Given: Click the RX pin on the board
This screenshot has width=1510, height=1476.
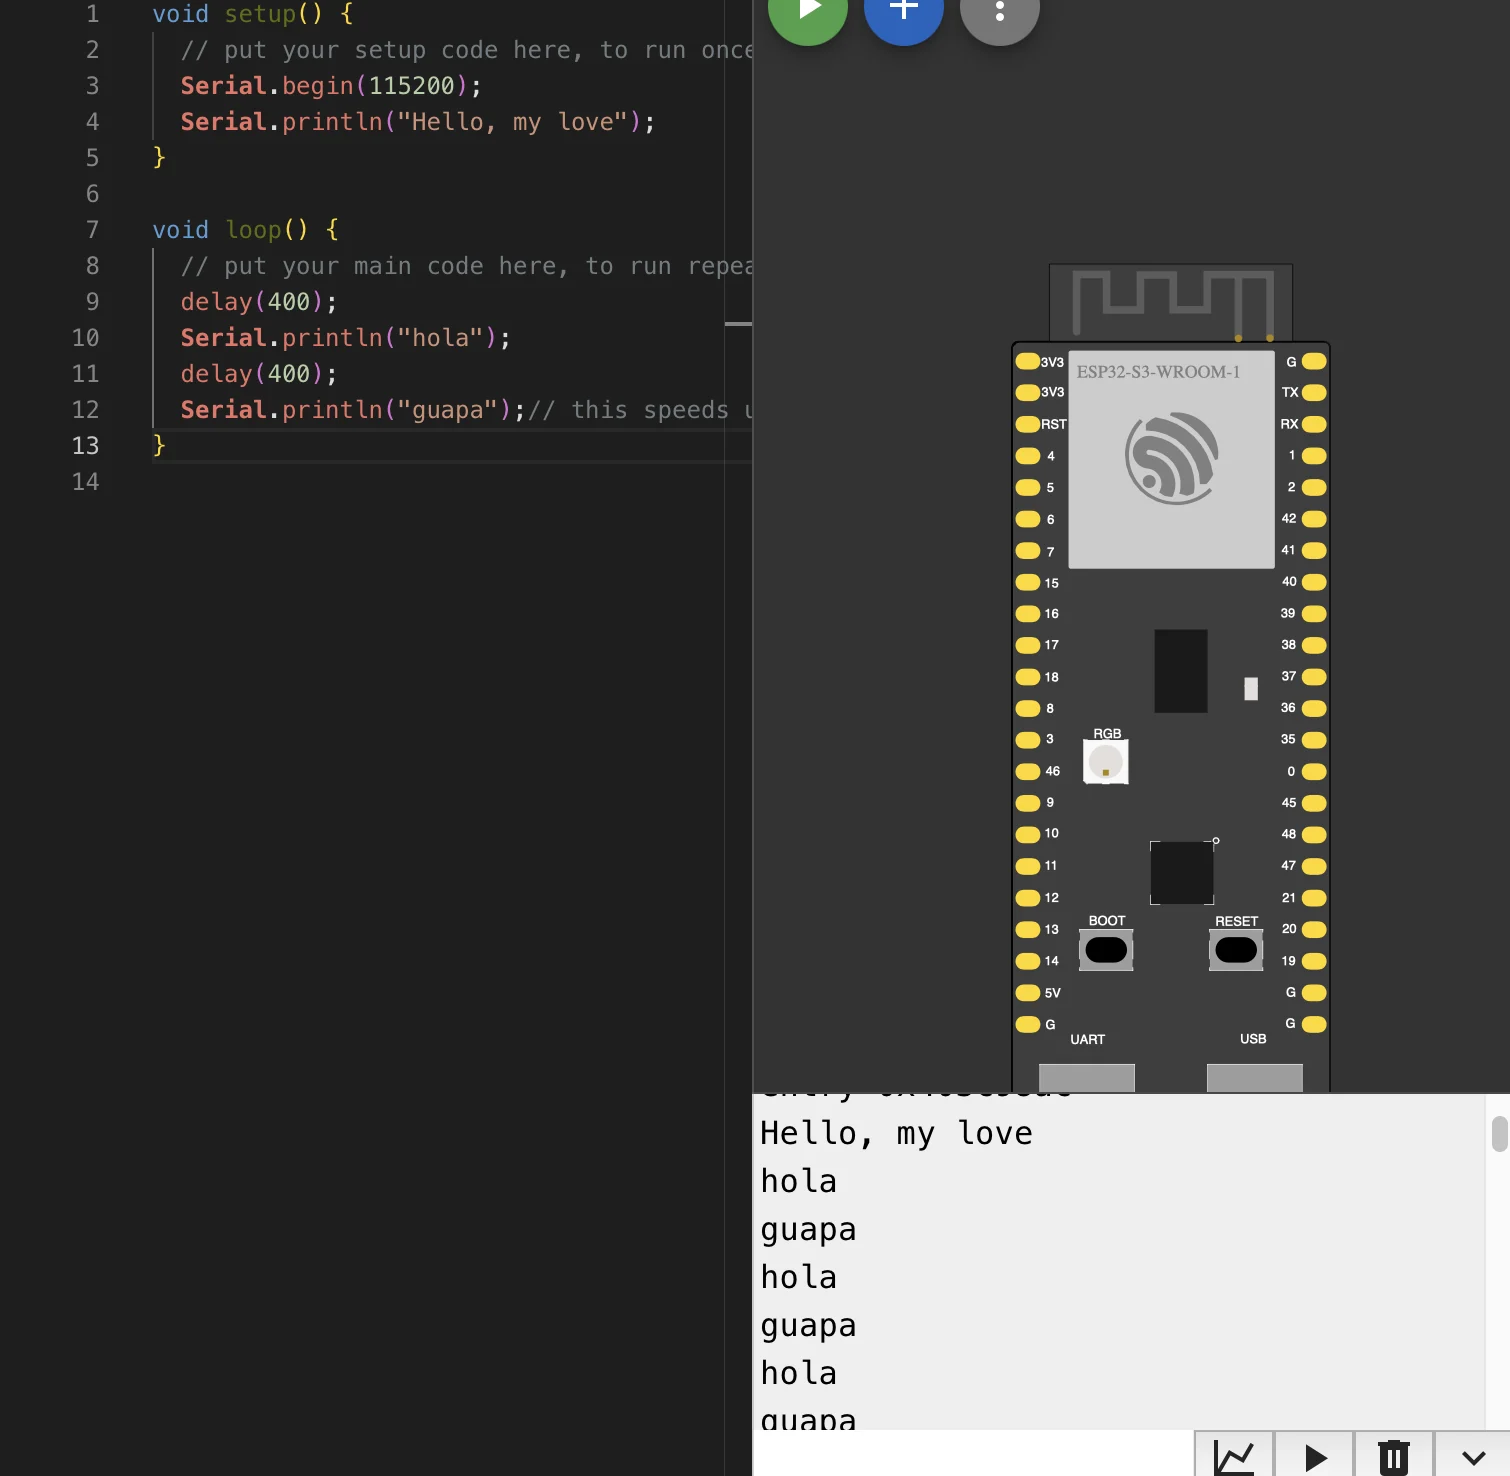Looking at the screenshot, I should (x=1314, y=424).
